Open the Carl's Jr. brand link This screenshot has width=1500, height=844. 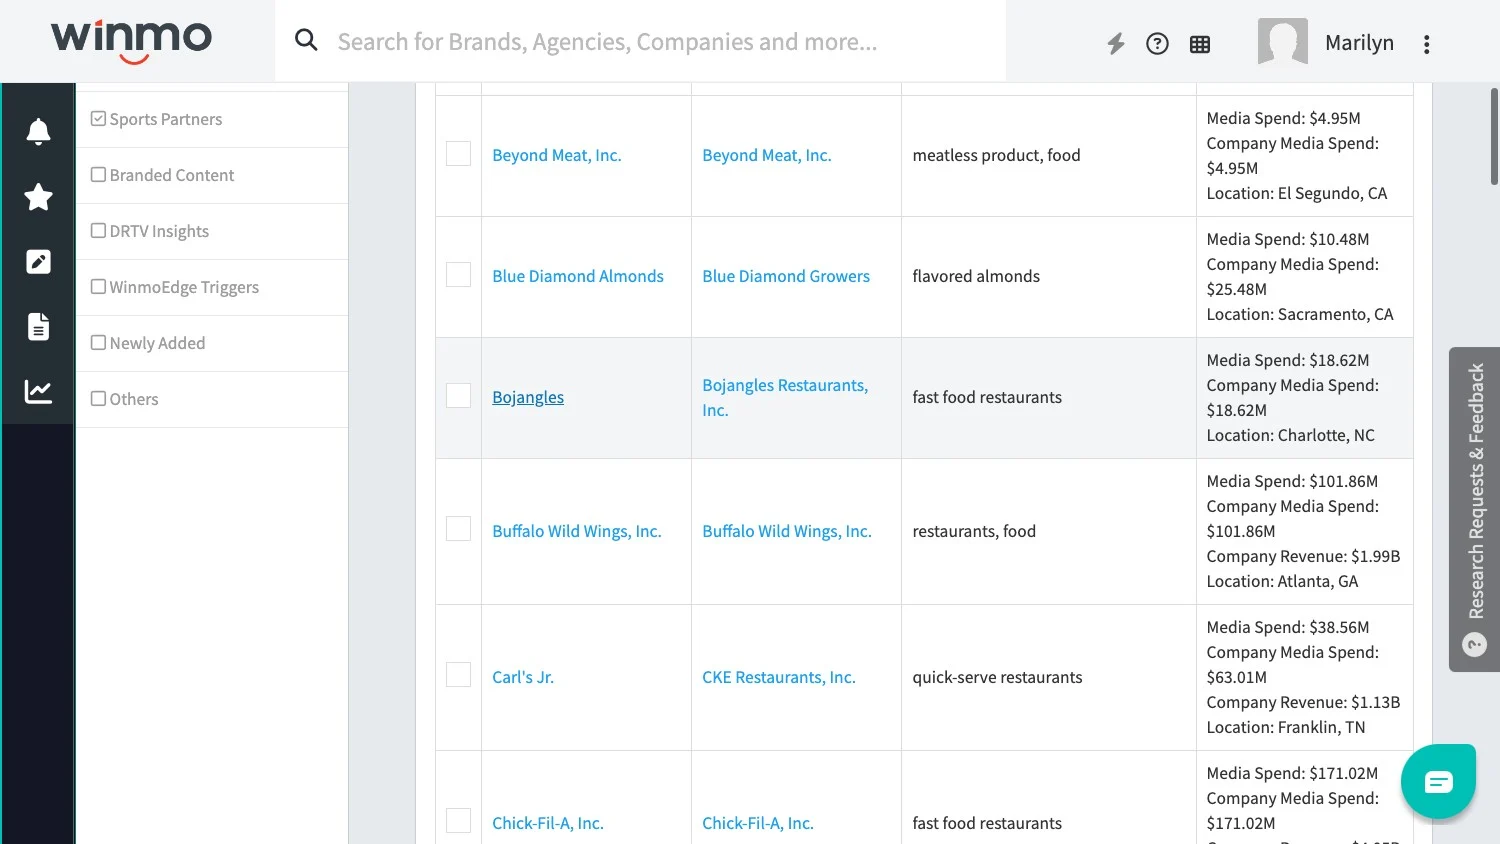click(x=523, y=677)
